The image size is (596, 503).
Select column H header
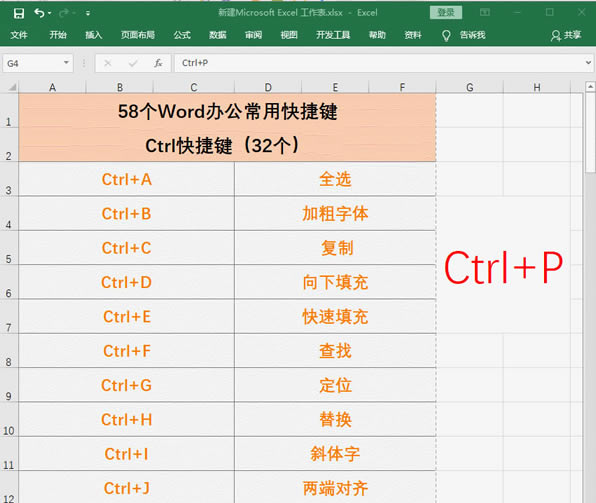(537, 87)
